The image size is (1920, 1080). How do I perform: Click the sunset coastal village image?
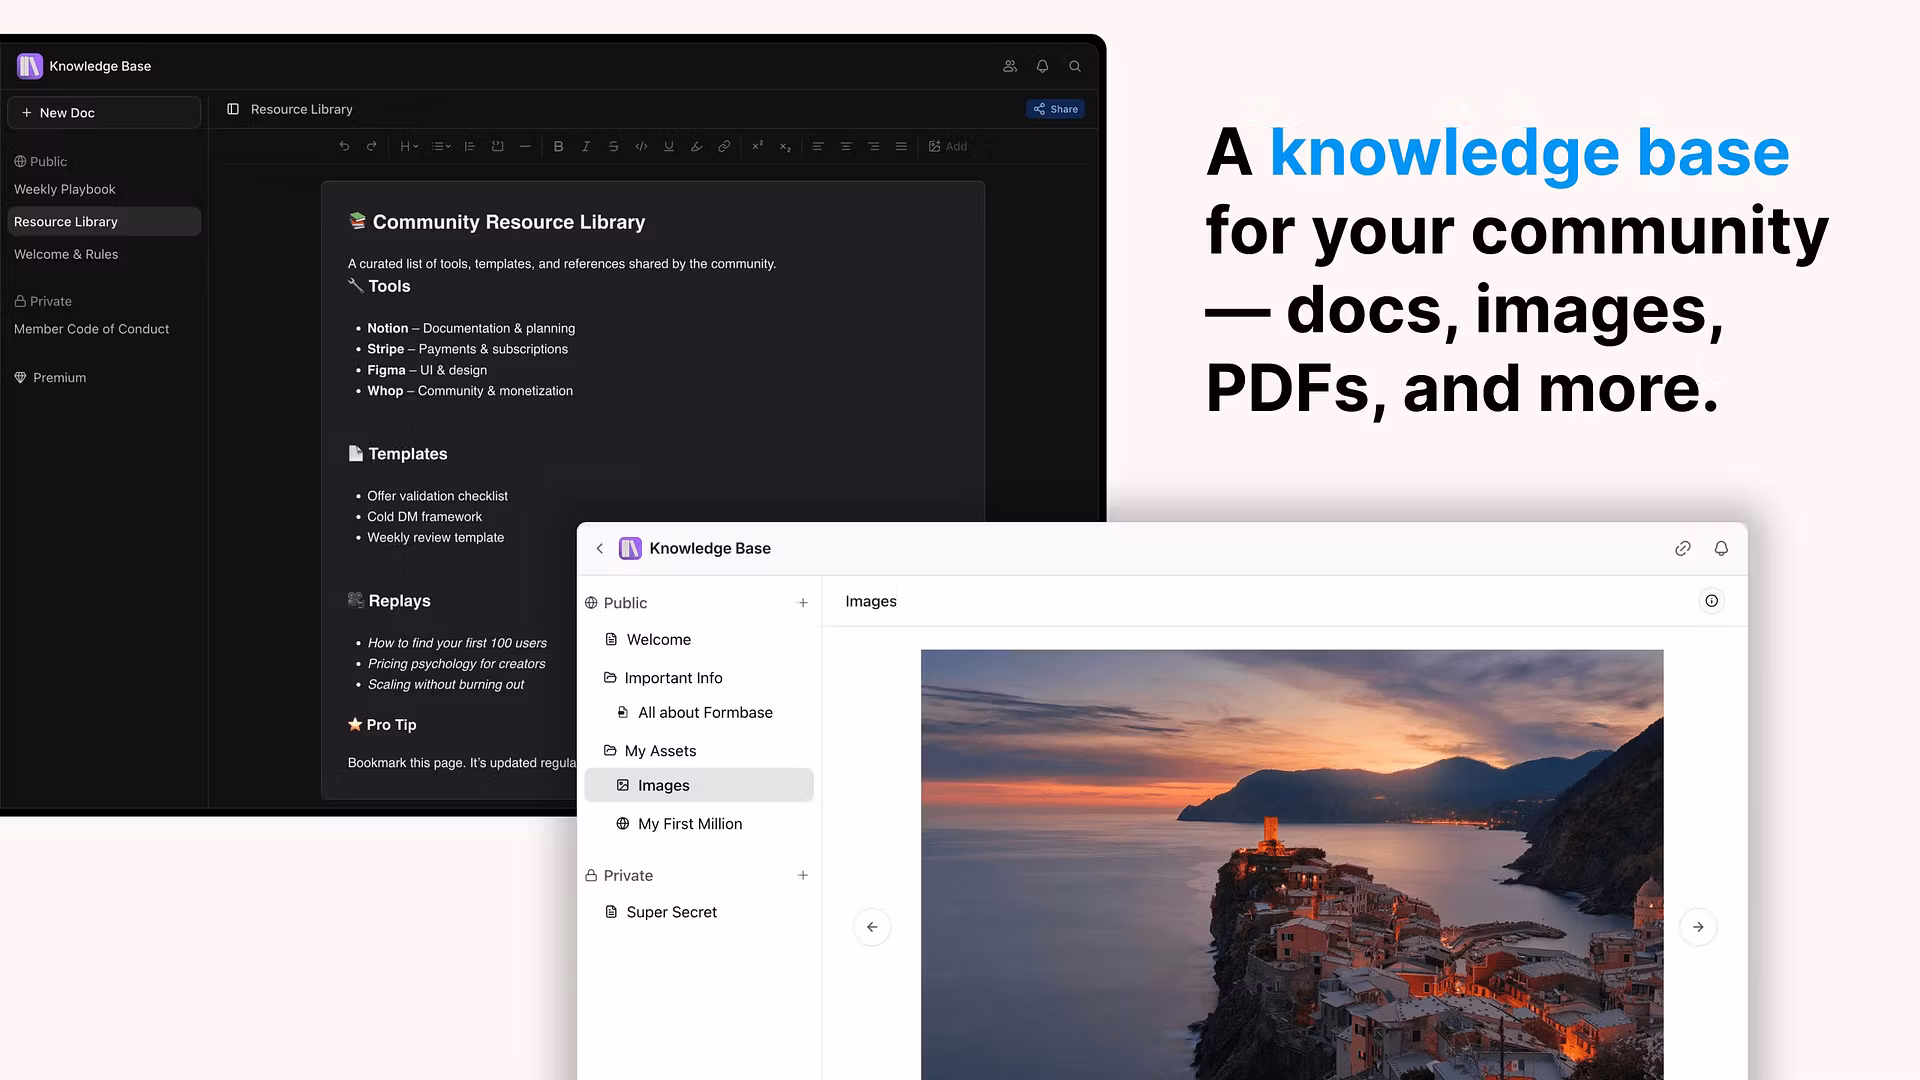click(x=1291, y=860)
